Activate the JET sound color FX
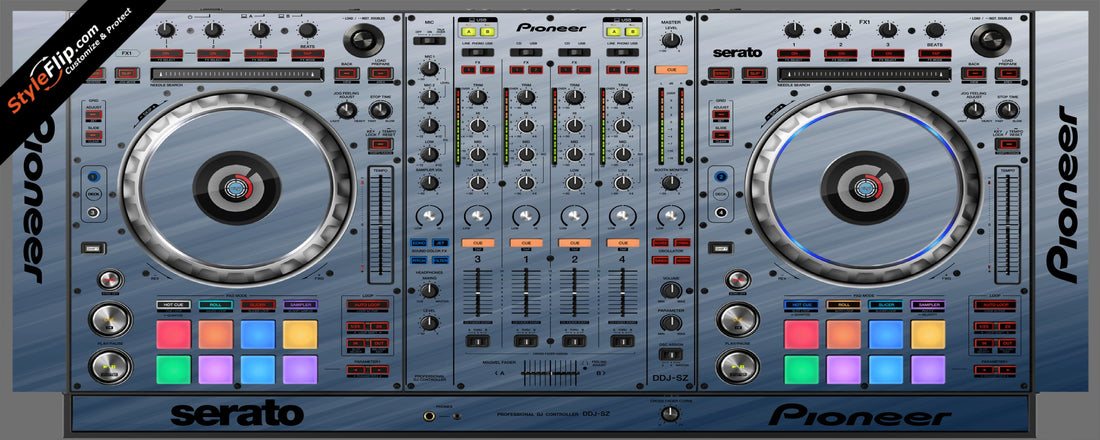 pyautogui.click(x=441, y=243)
